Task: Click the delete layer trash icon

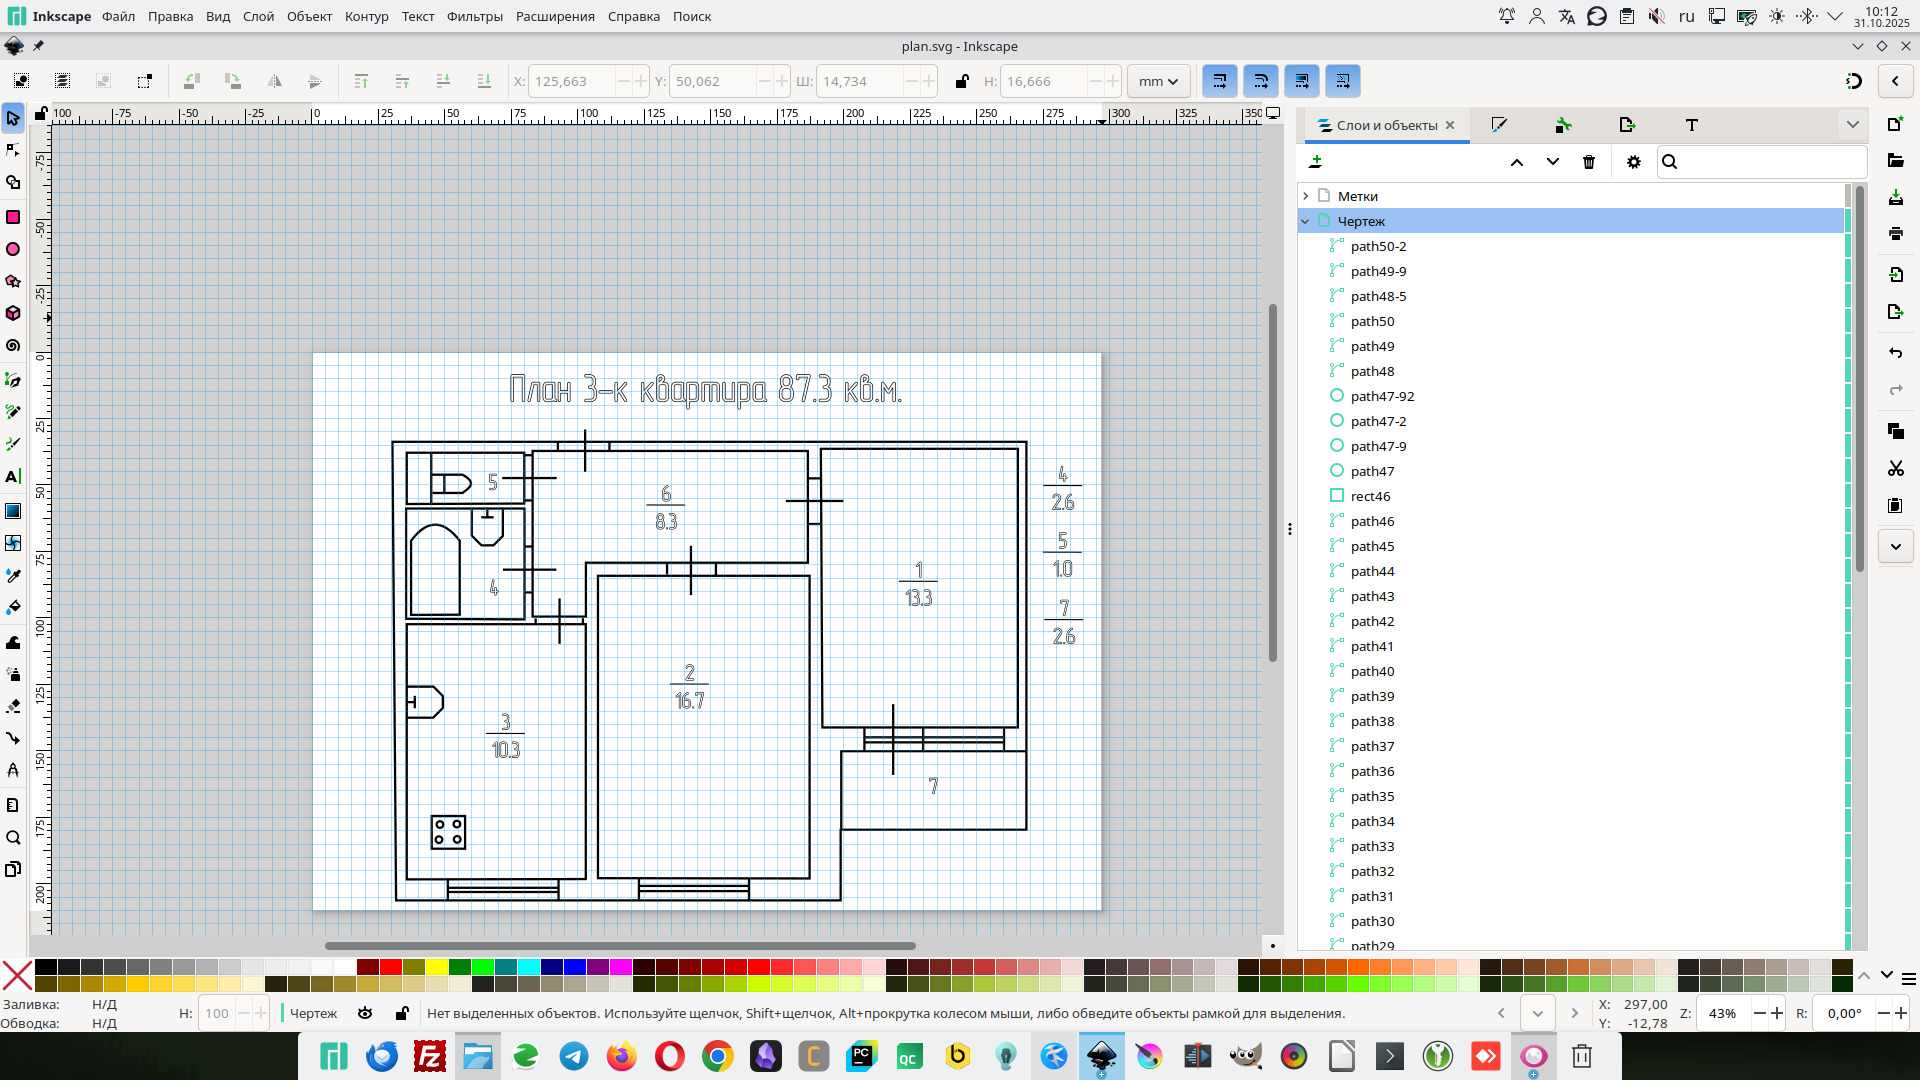Action: [x=1589, y=162]
